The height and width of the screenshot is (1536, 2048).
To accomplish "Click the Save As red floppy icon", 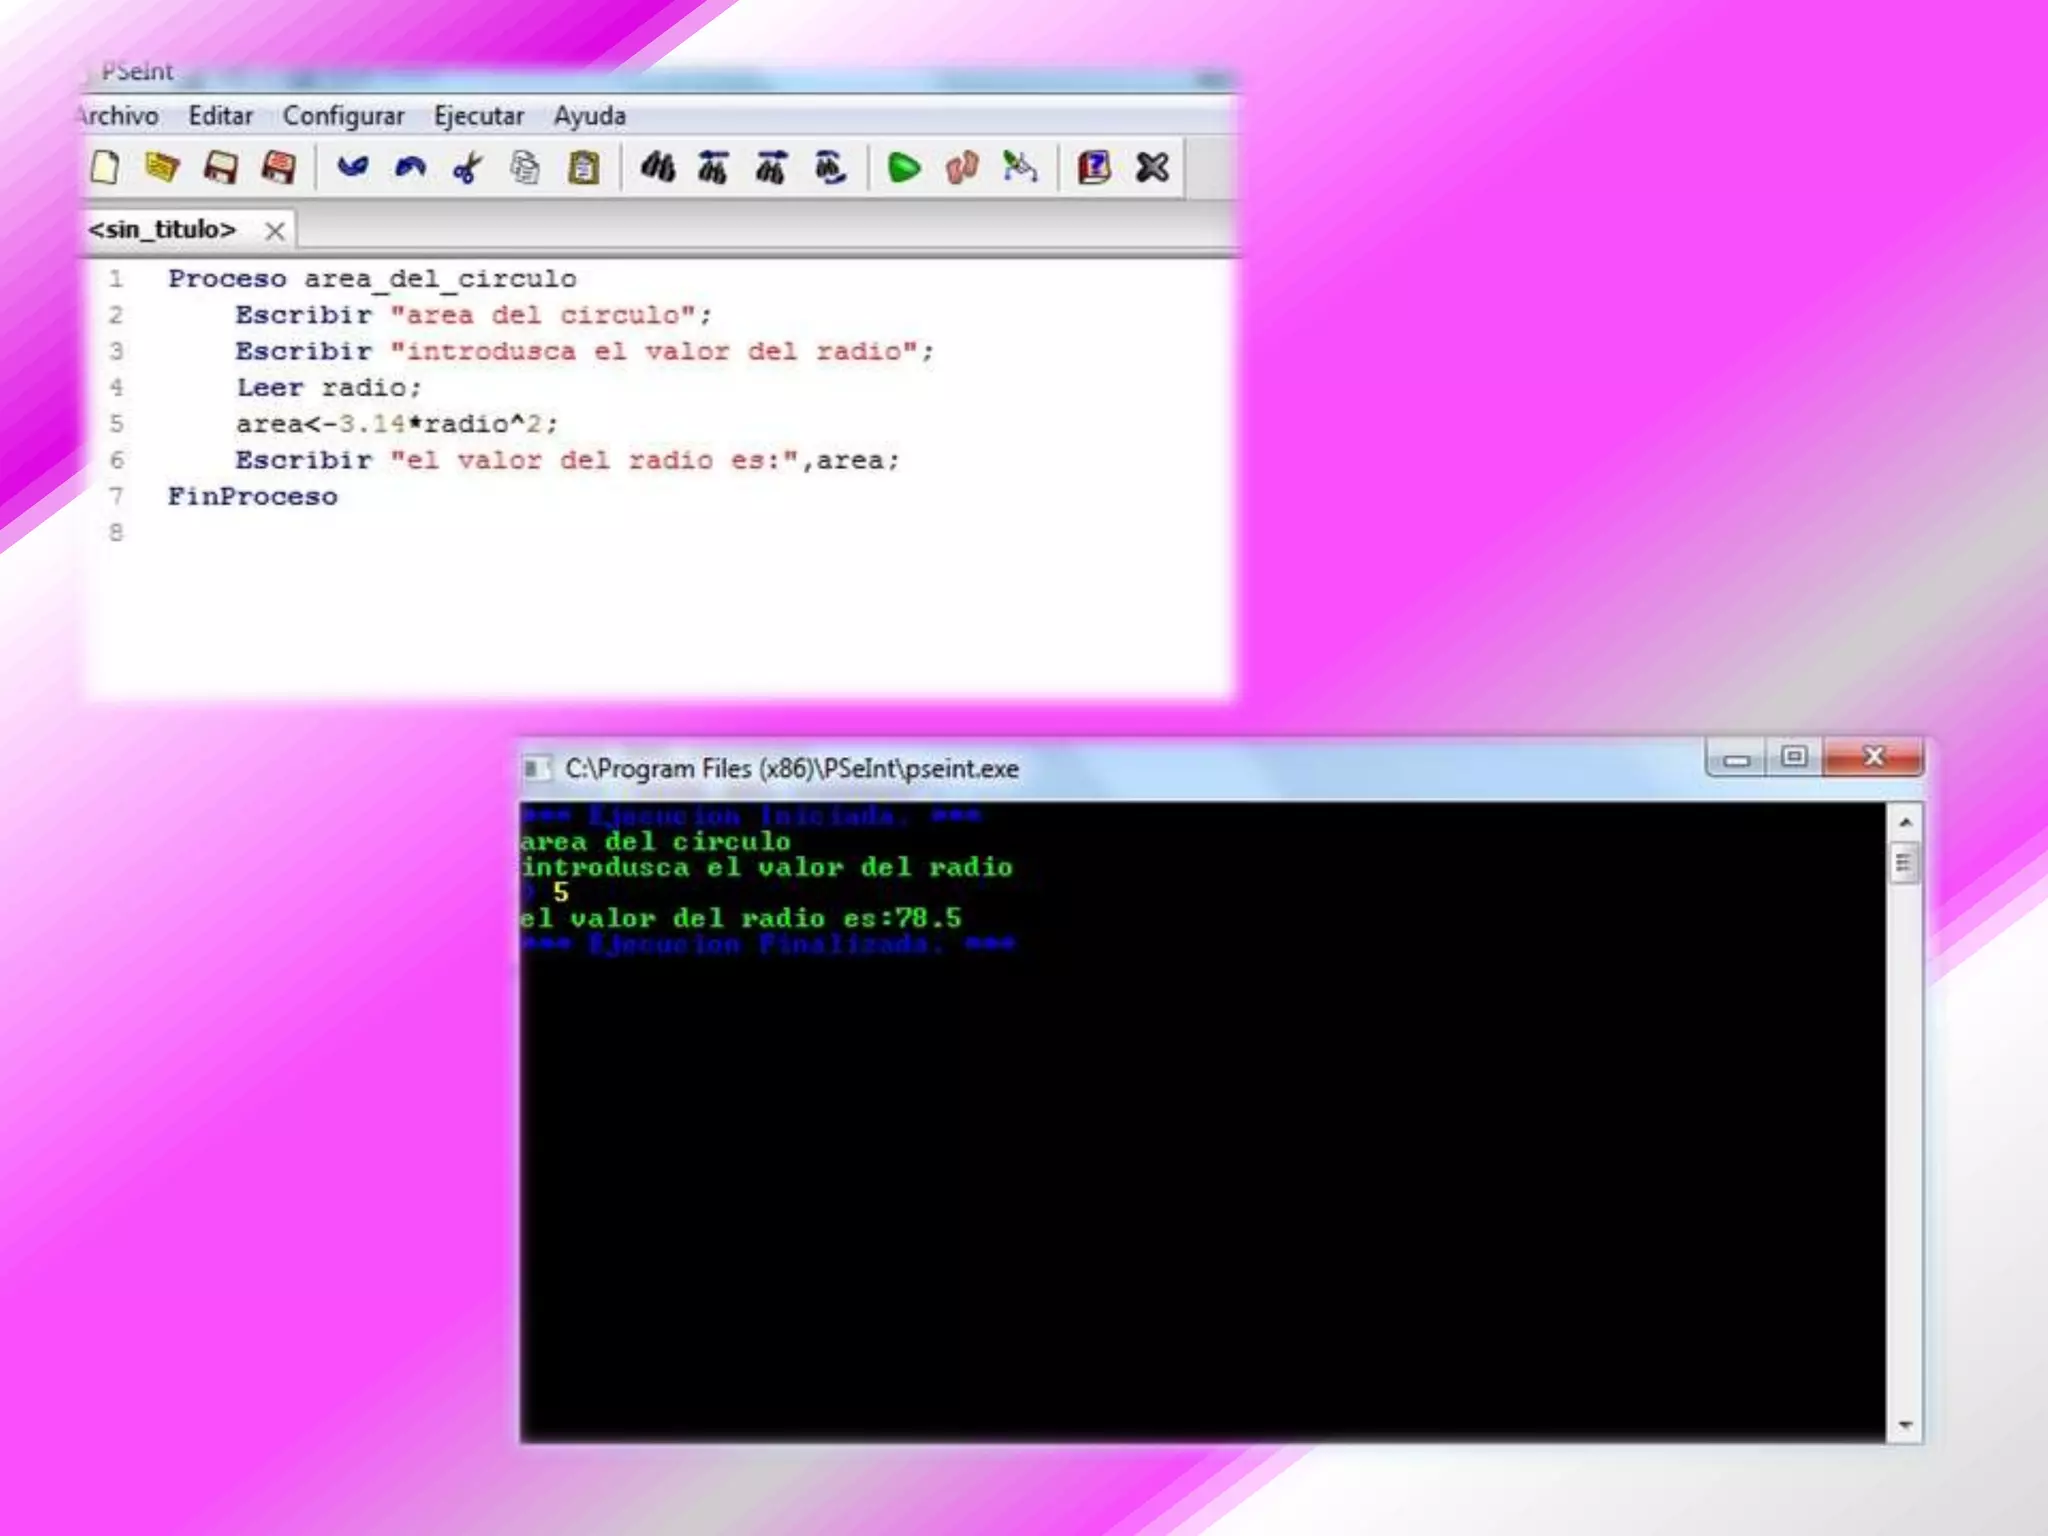I will click(x=278, y=167).
